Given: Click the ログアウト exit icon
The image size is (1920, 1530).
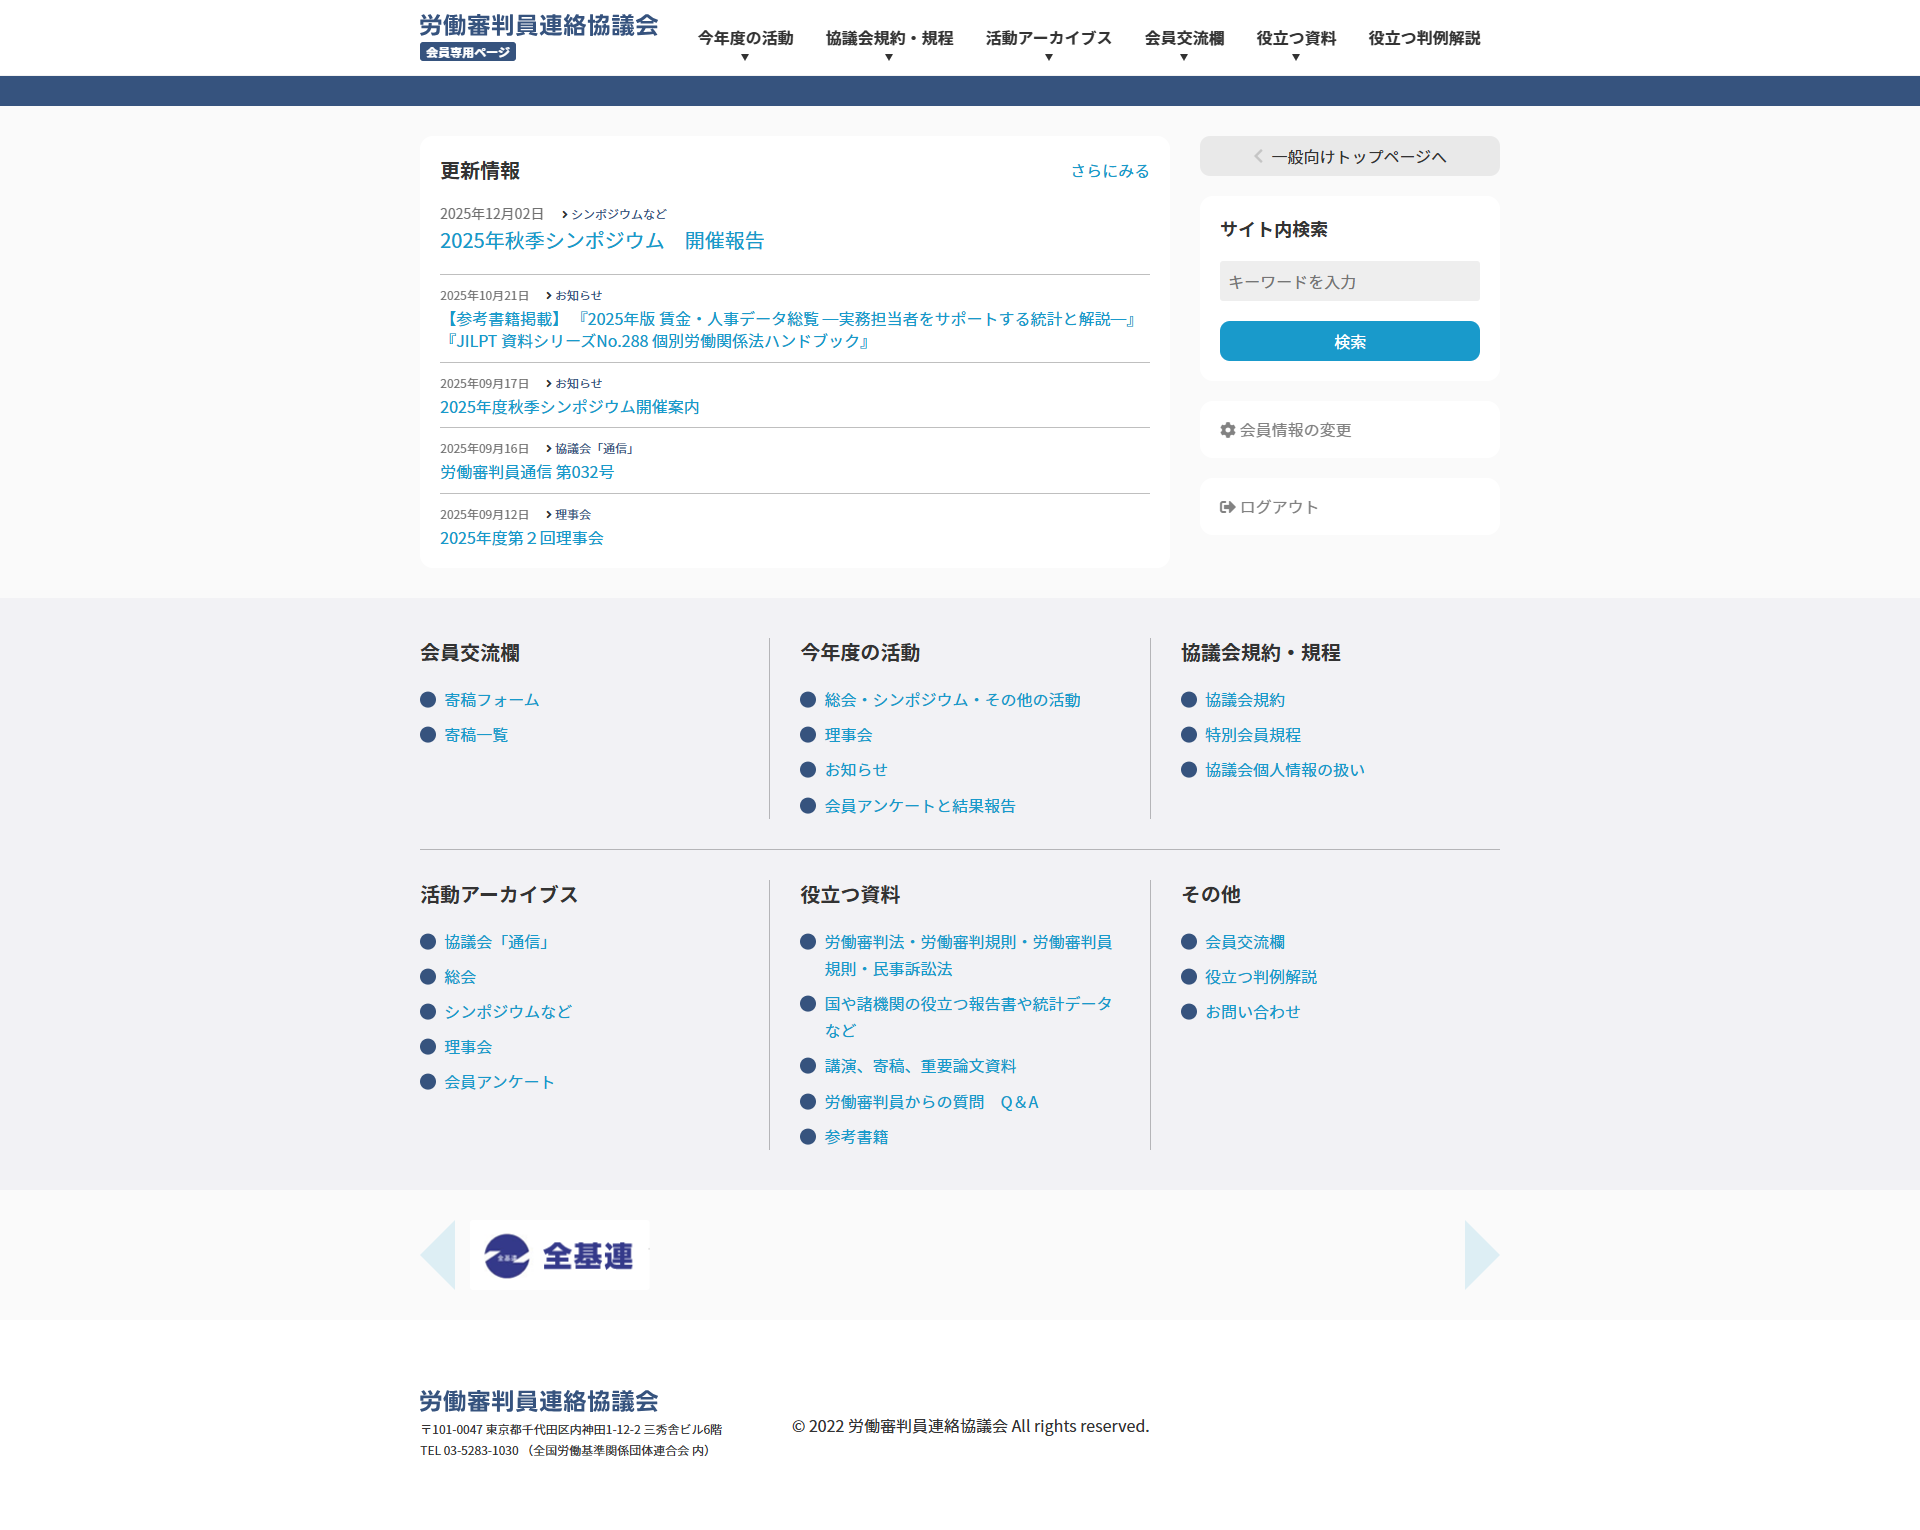Looking at the screenshot, I should tap(1227, 507).
